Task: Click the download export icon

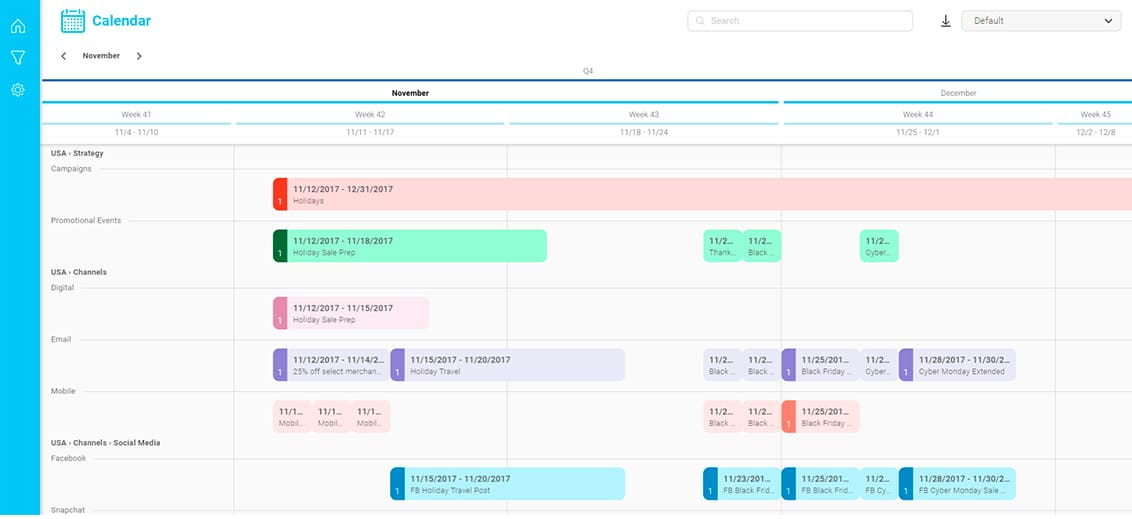Action: point(946,21)
